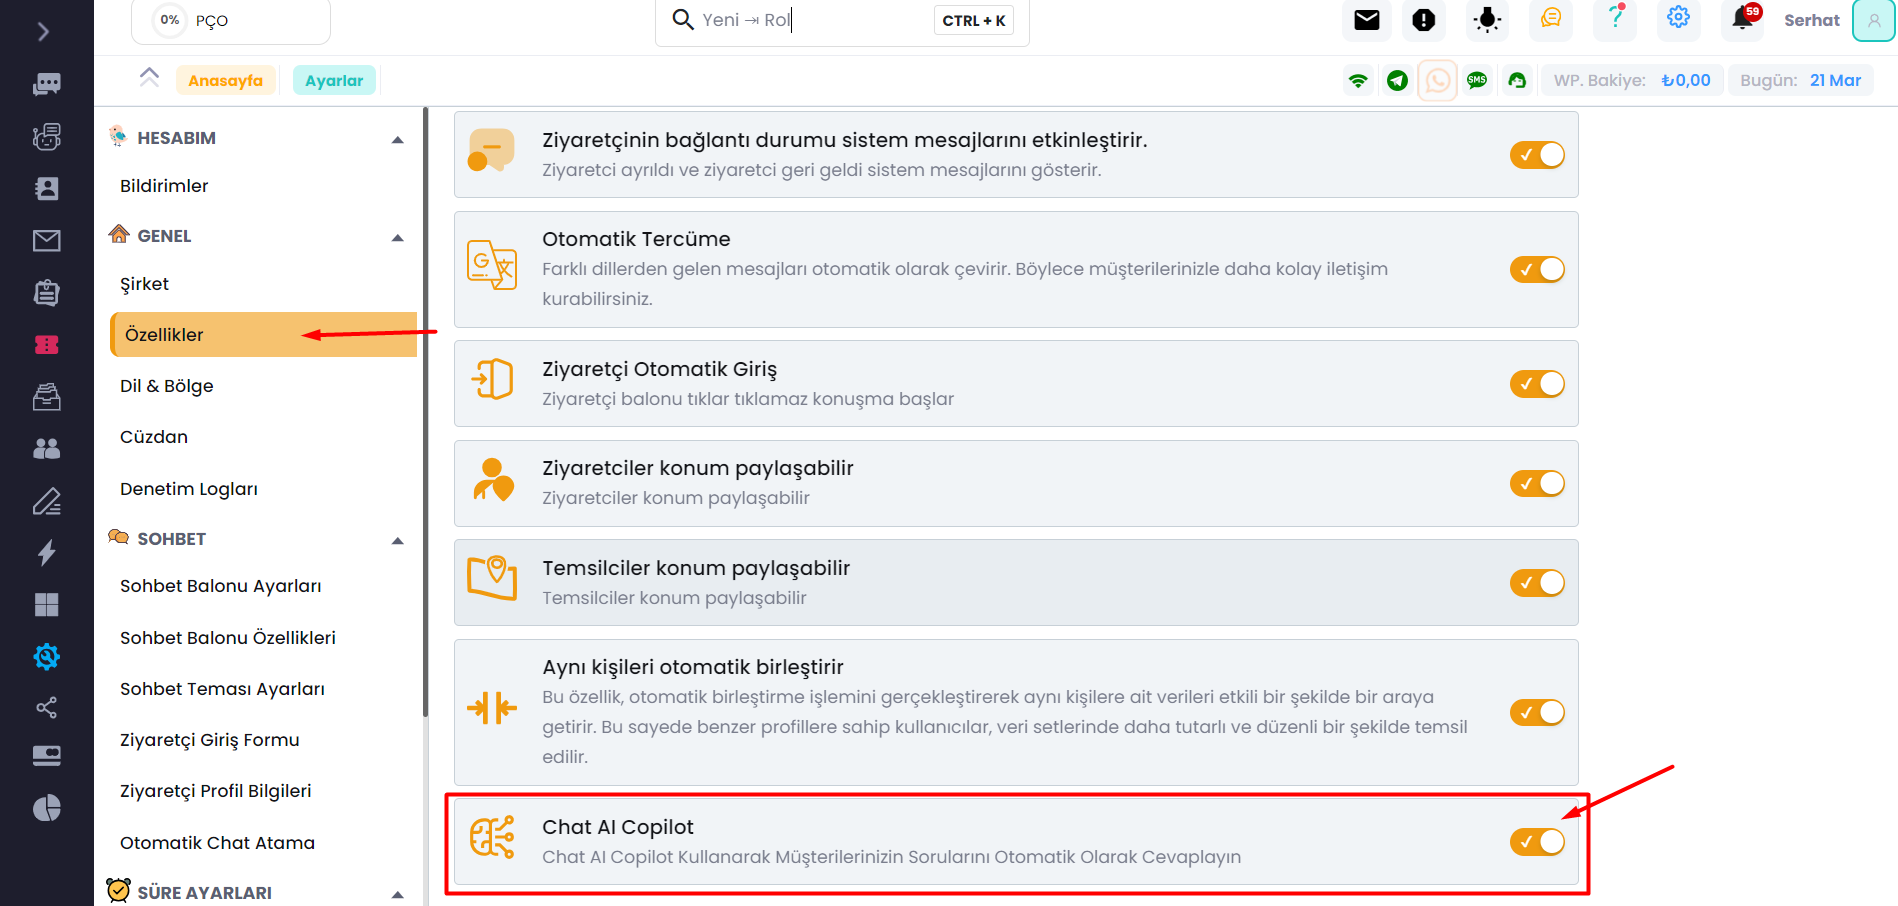Click the green wifi connection status icon
Screen dimensions: 1898x906
[x=1358, y=80]
